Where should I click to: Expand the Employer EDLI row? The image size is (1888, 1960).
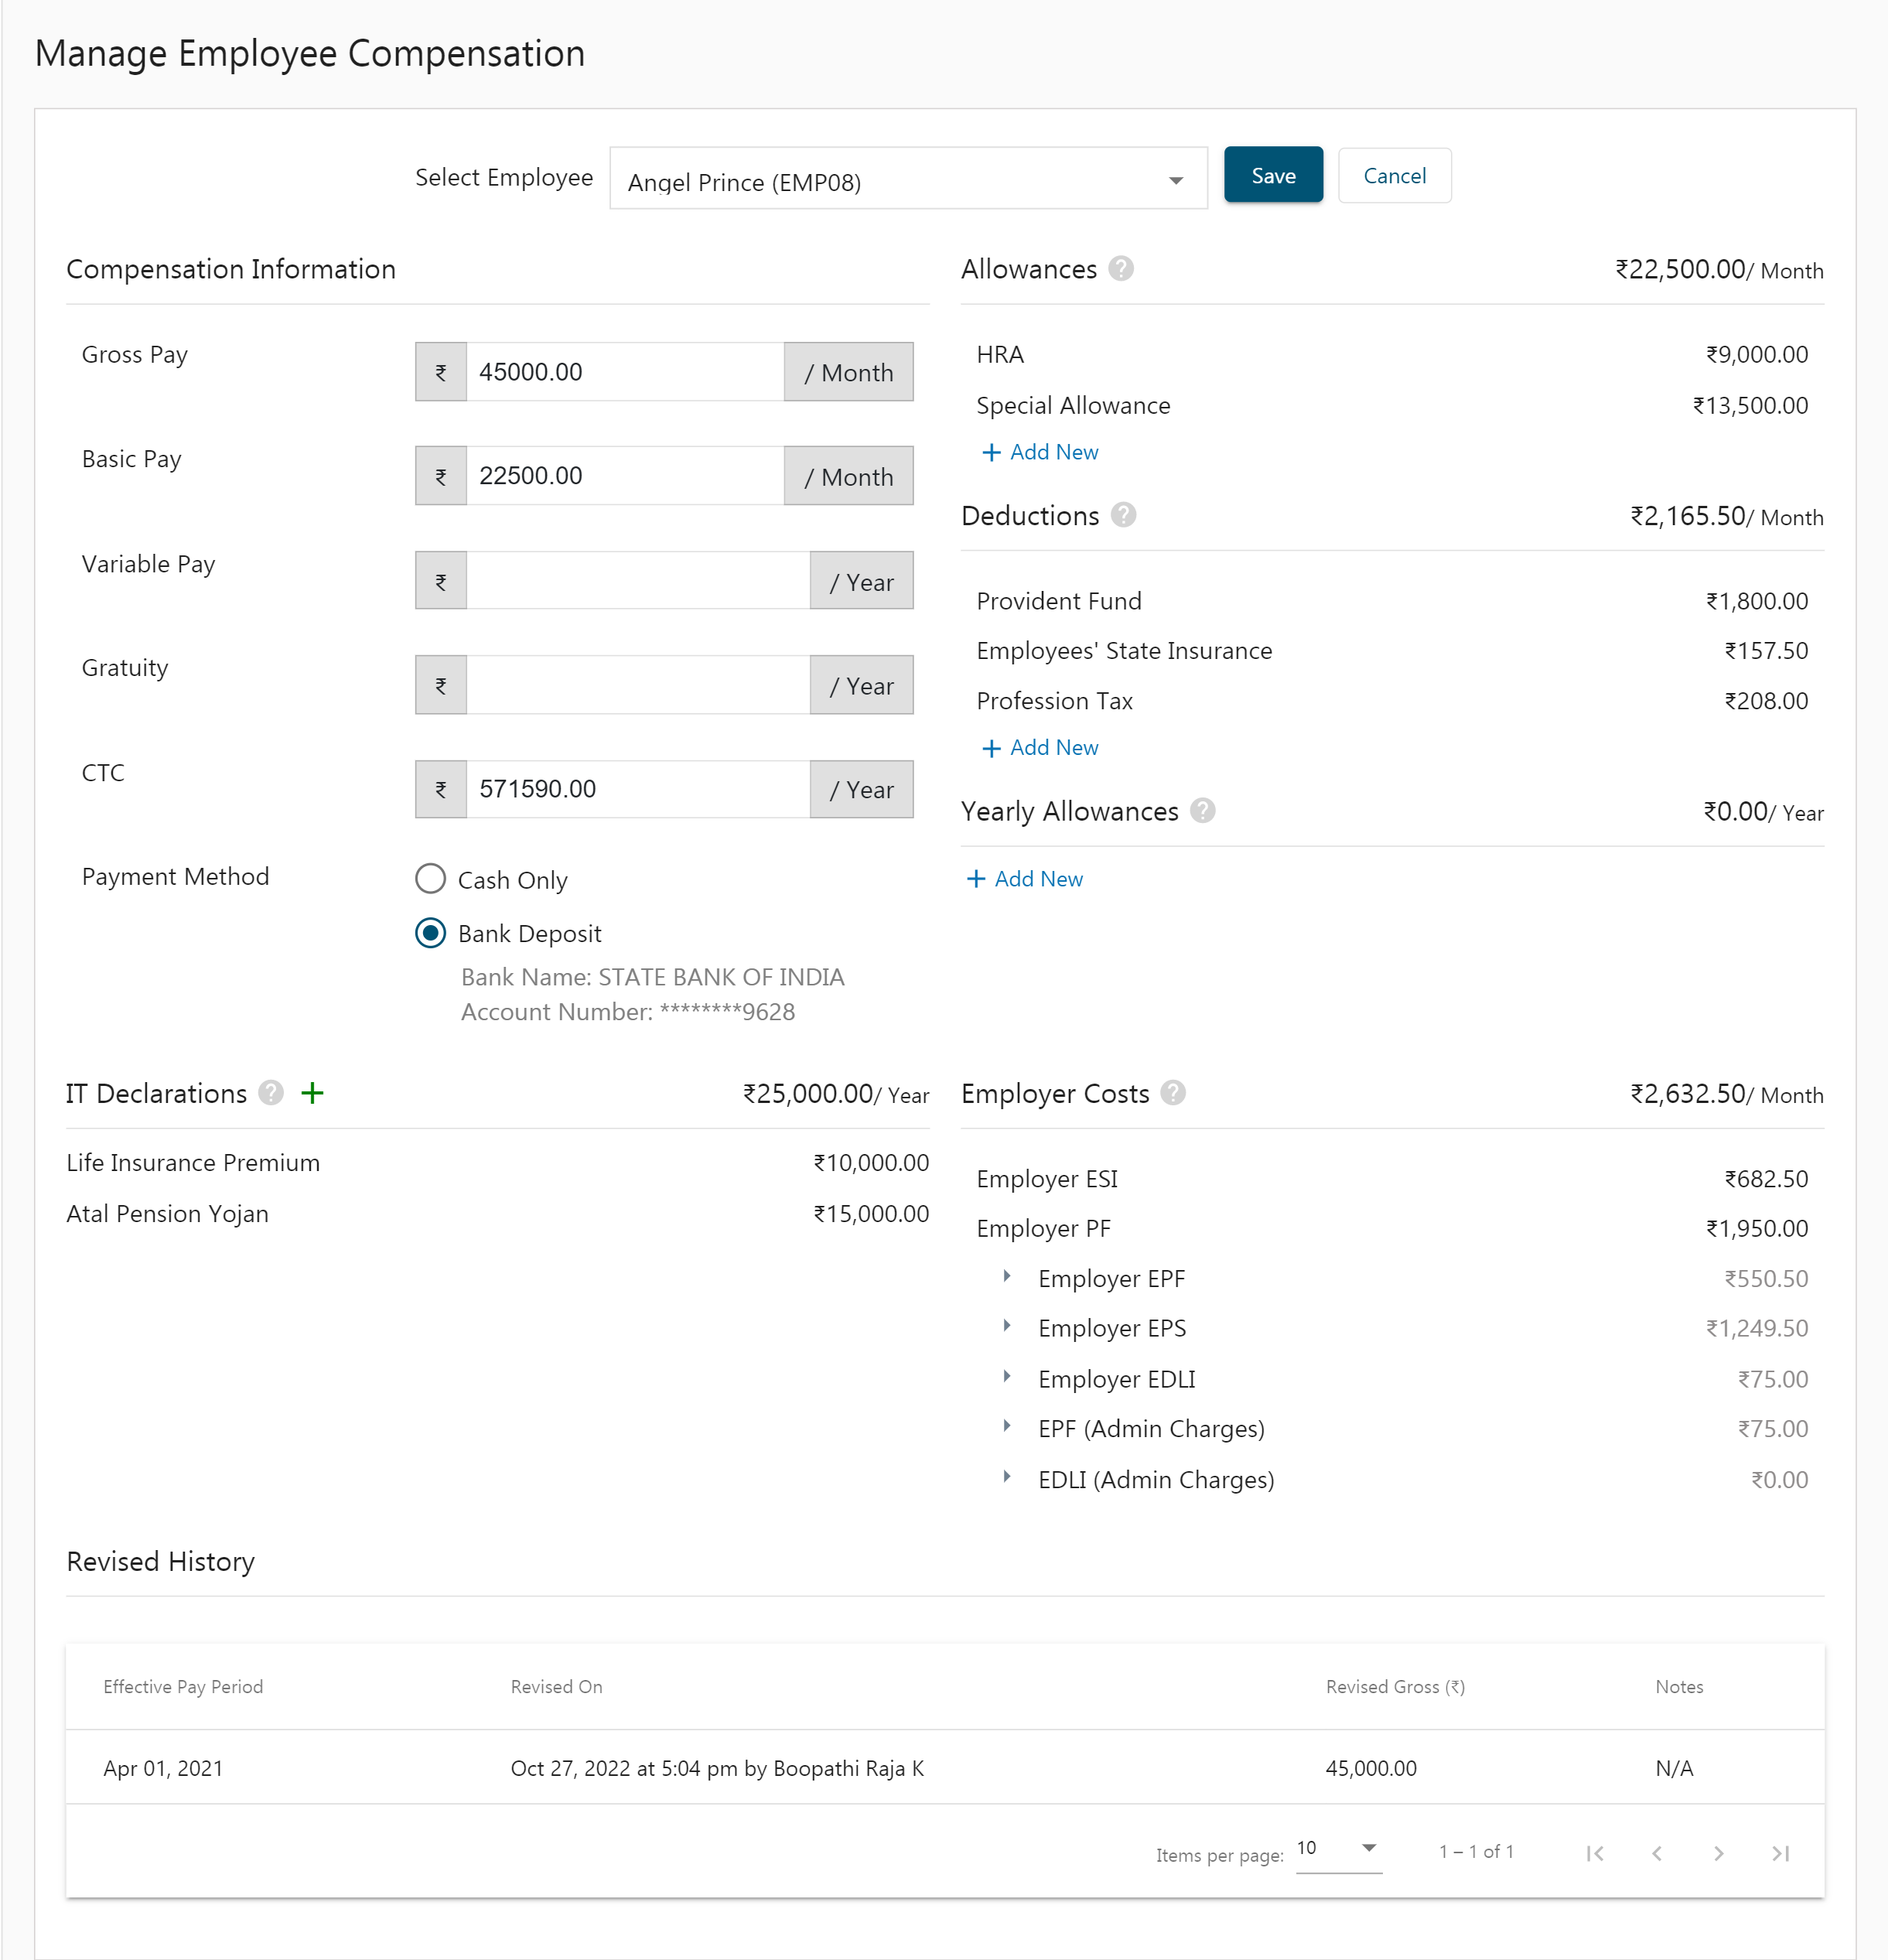[x=1007, y=1377]
